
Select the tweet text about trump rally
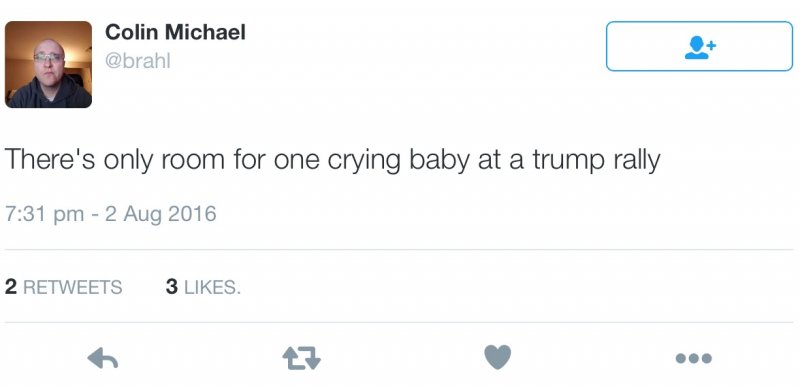pyautogui.click(x=333, y=160)
